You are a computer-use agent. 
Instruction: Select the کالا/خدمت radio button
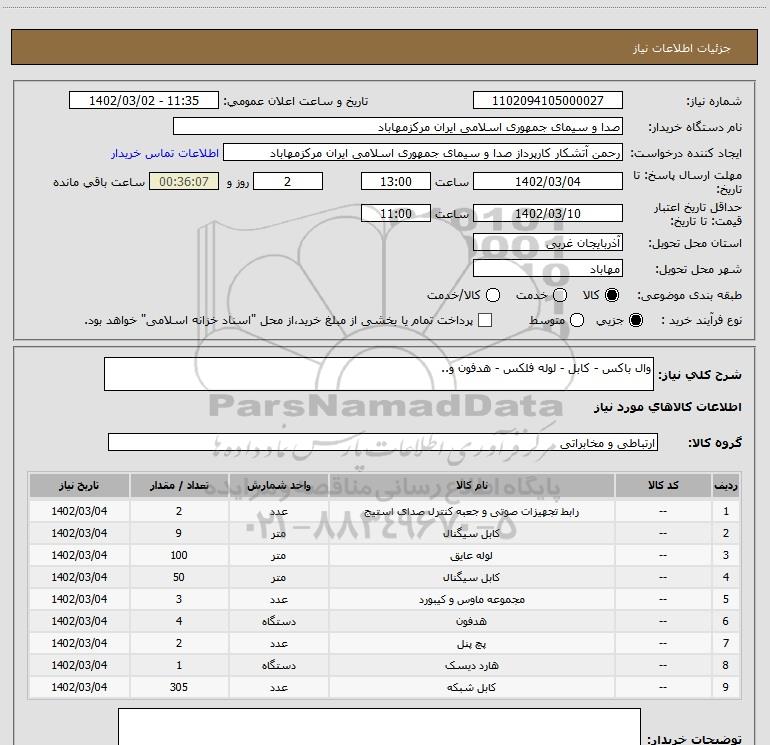pos(493,295)
